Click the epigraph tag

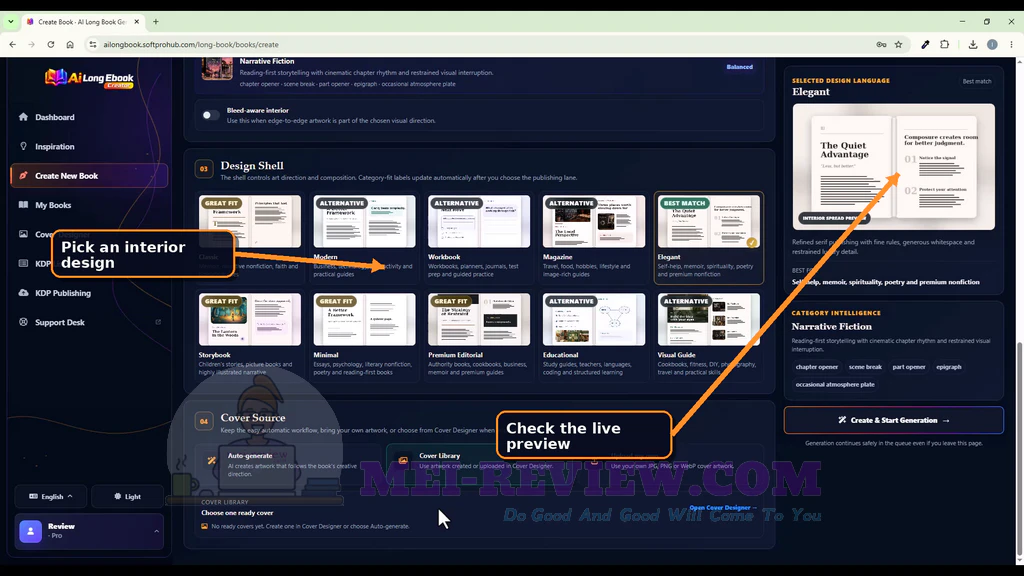pyautogui.click(x=948, y=367)
